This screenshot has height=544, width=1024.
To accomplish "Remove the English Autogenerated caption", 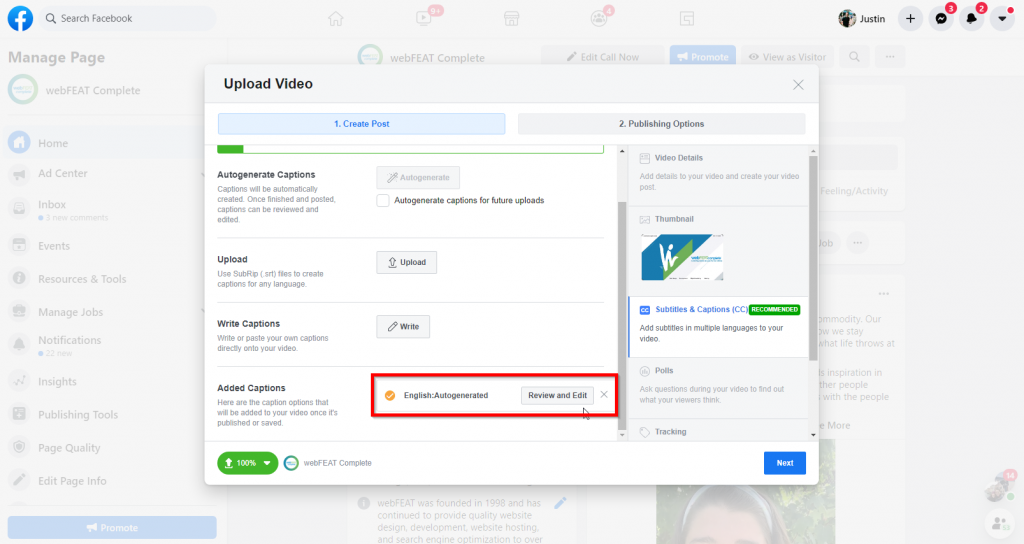I will tap(604, 395).
